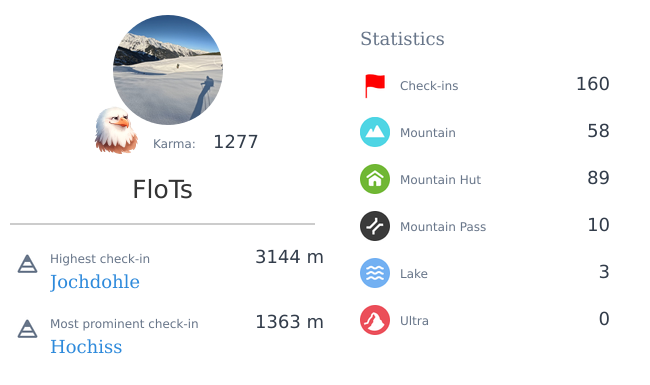This screenshot has height=385, width=650.
Task: Click the cyan Mountain icon
Action: pyautogui.click(x=375, y=132)
